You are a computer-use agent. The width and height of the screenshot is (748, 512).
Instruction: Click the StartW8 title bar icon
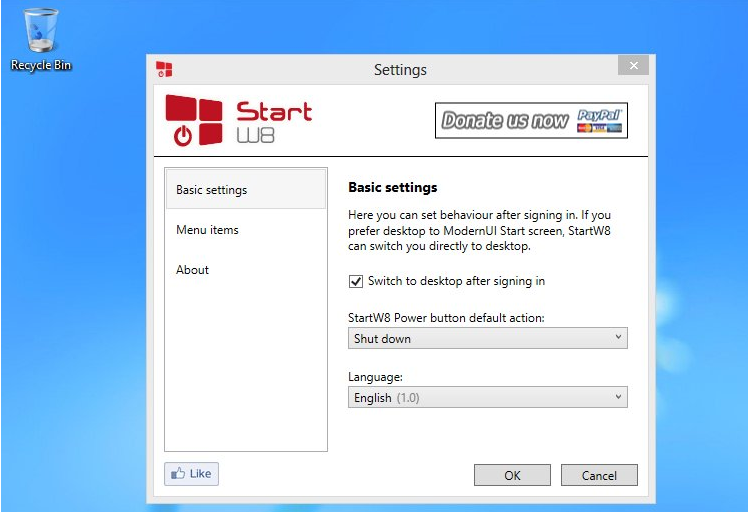pyautogui.click(x=164, y=69)
